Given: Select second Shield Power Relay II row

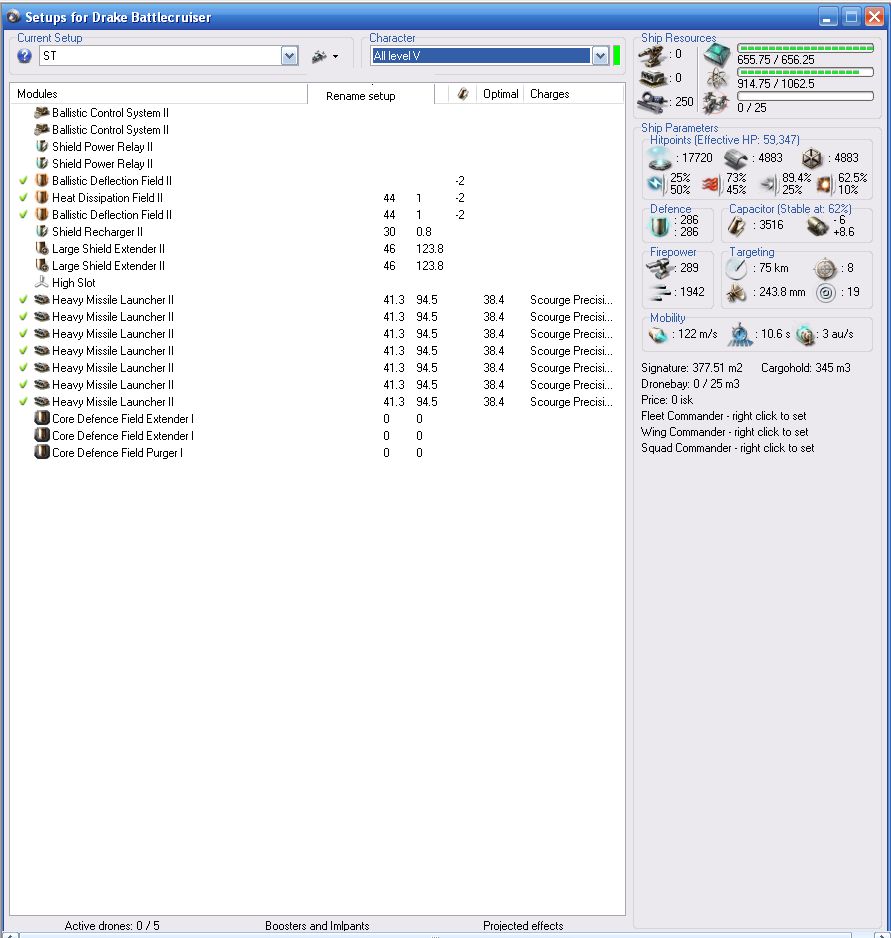Looking at the screenshot, I should point(317,164).
